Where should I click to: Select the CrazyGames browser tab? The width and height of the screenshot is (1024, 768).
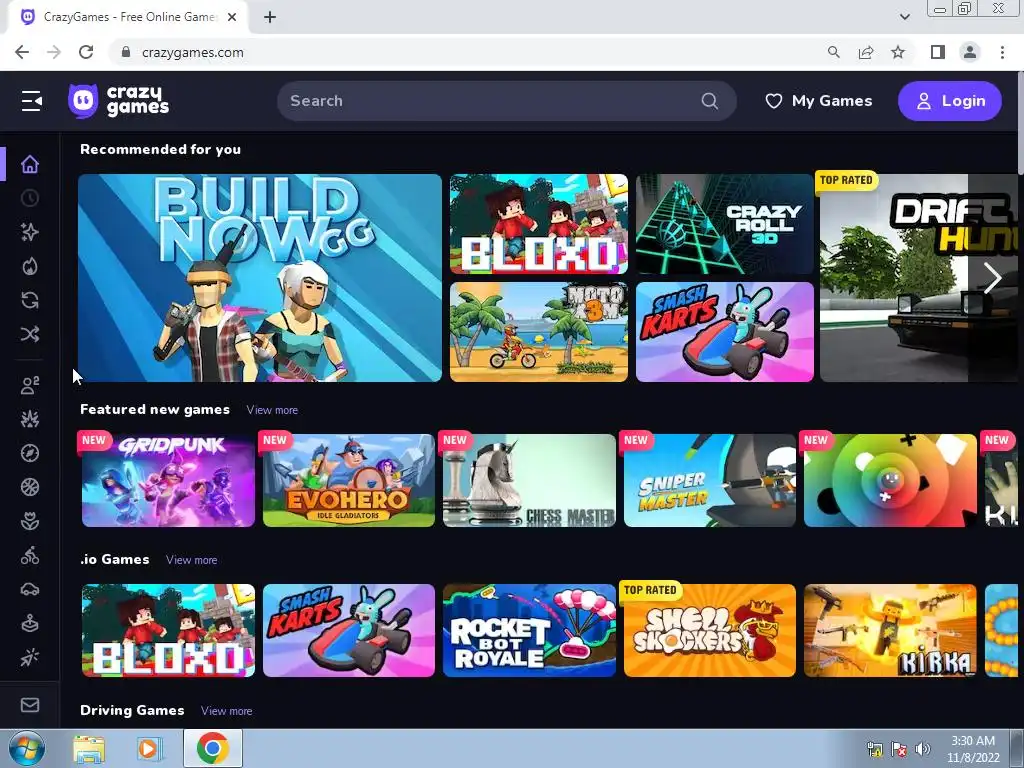[127, 17]
